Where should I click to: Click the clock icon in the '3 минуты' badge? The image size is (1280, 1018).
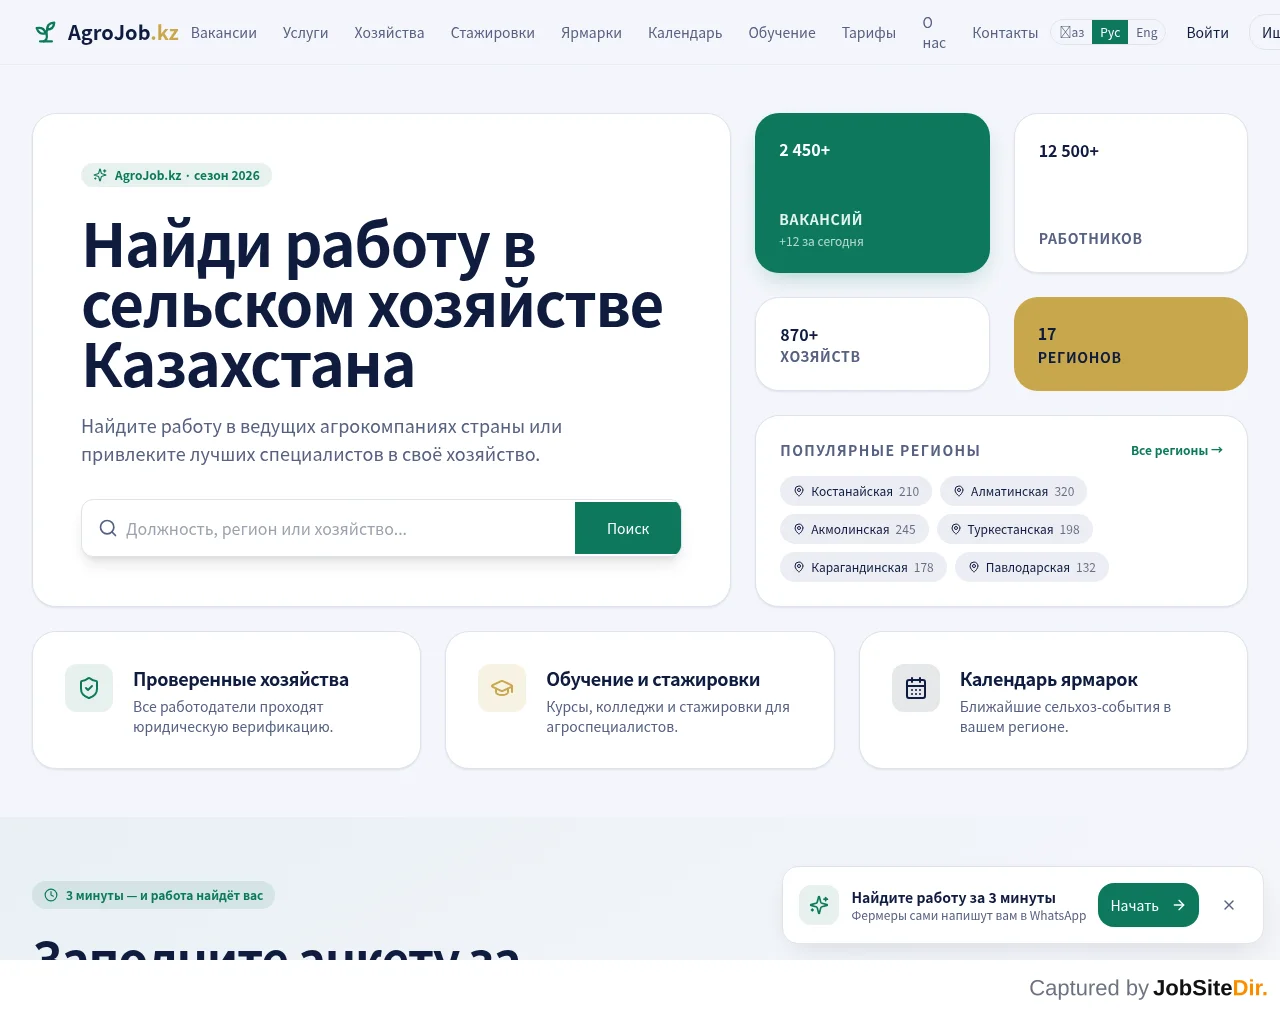point(51,895)
